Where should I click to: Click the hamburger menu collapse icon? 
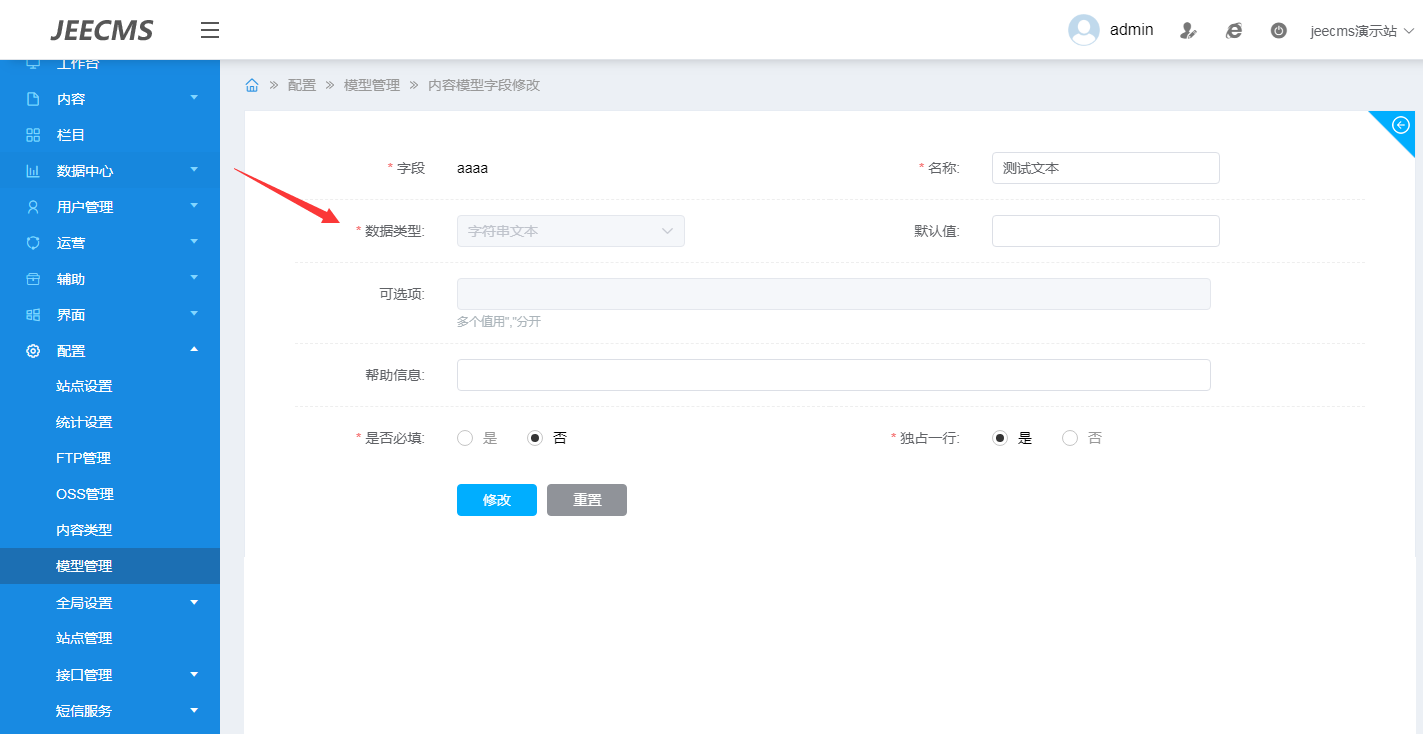pos(210,30)
